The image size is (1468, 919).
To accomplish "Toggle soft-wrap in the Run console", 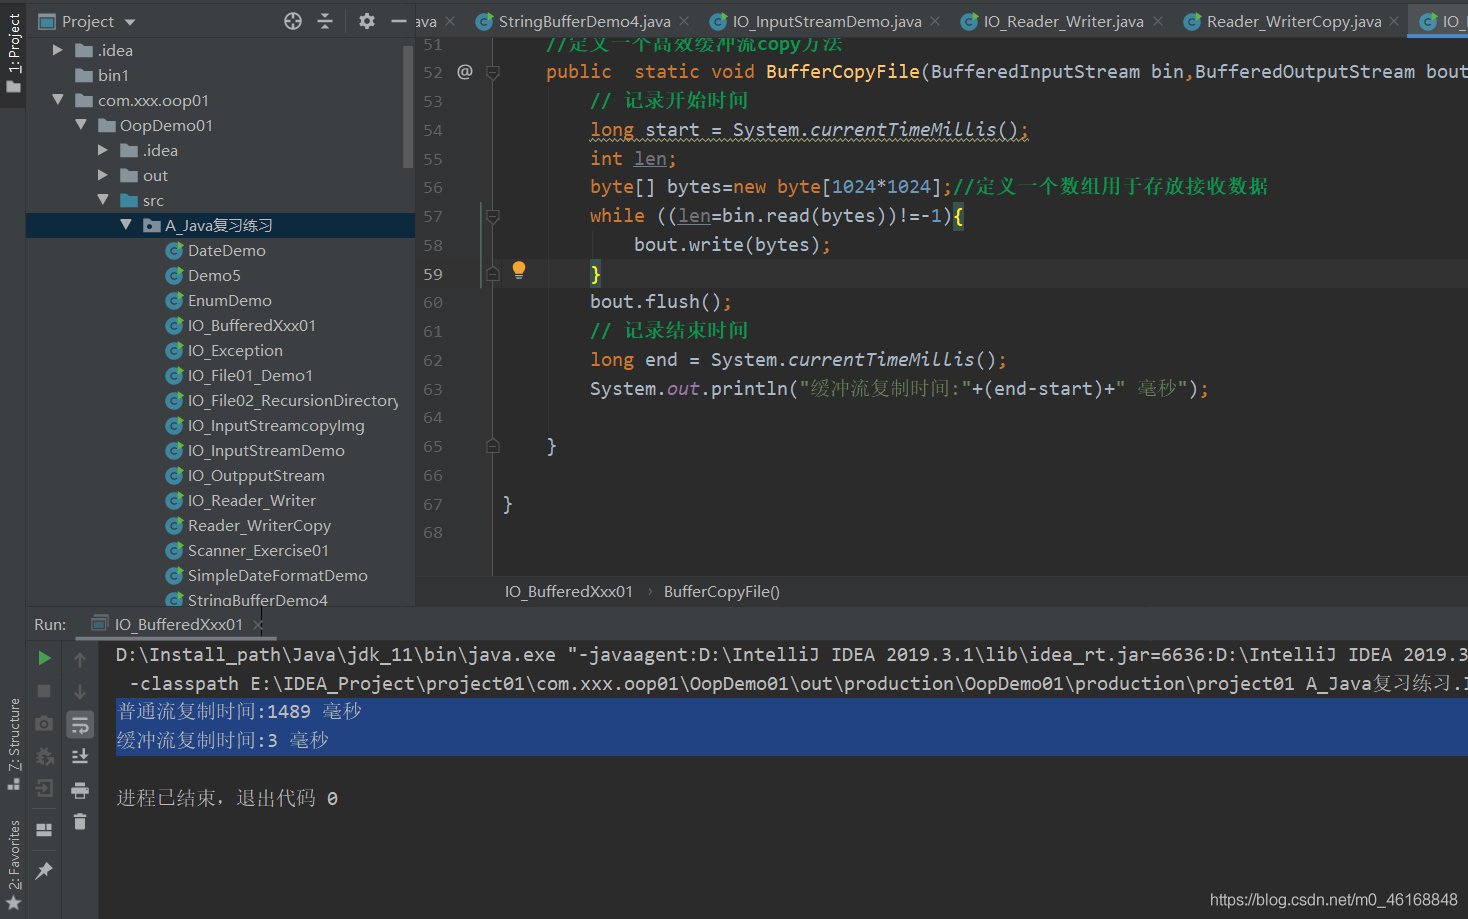I will pyautogui.click(x=80, y=724).
